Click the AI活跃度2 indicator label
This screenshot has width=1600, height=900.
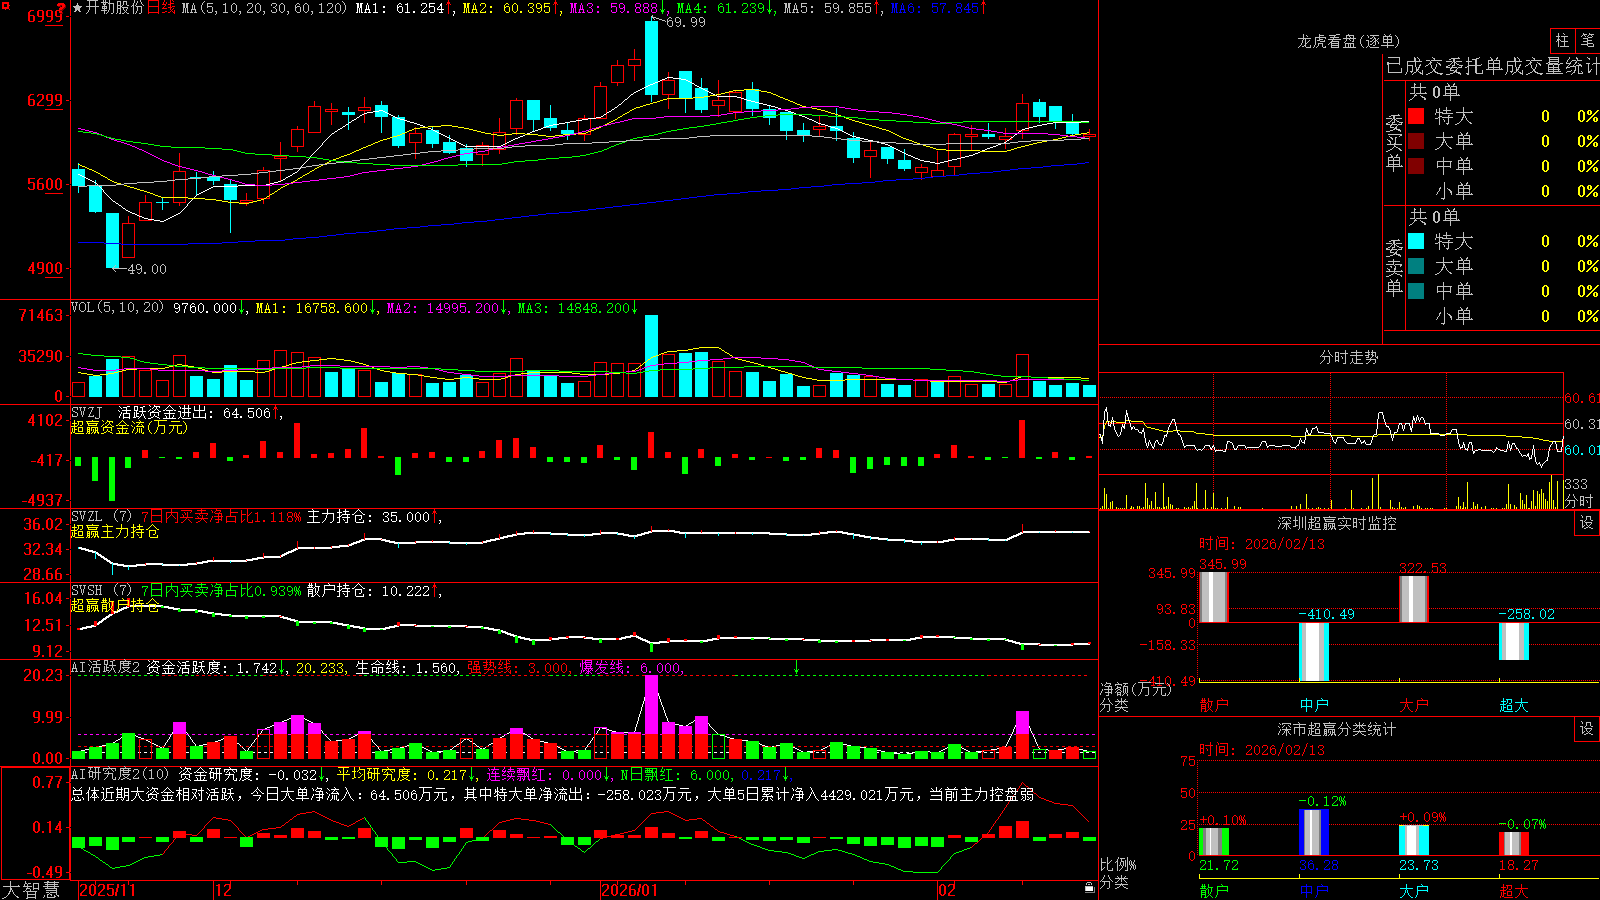pos(106,667)
